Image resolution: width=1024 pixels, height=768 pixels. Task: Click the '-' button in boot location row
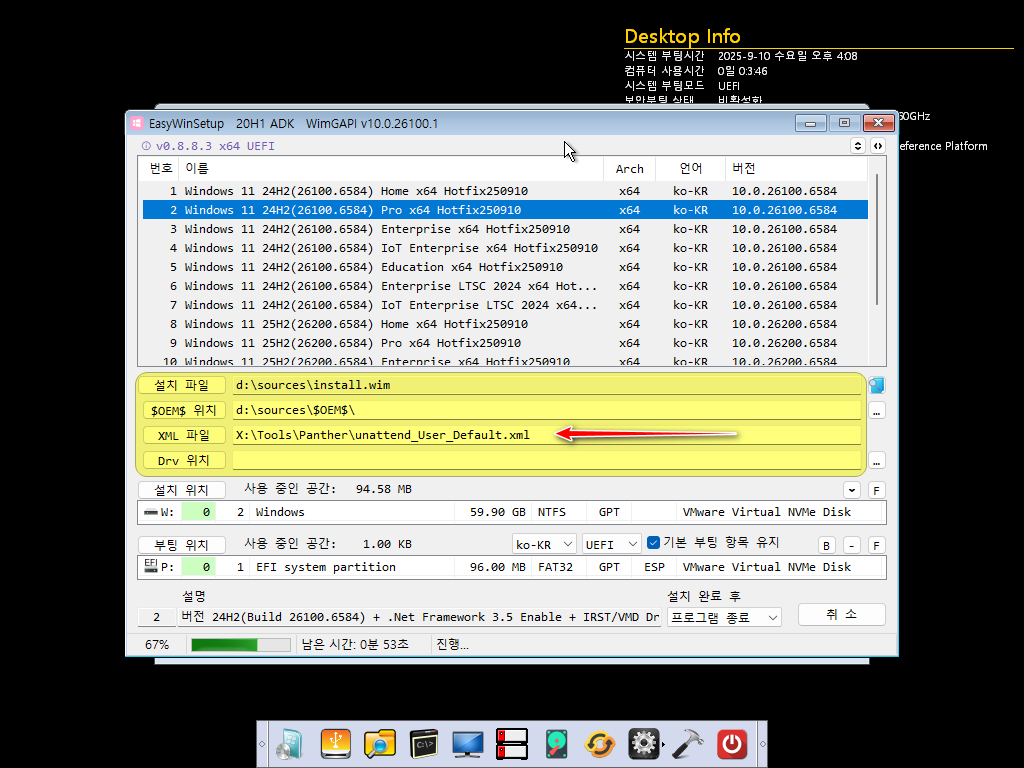coord(852,545)
